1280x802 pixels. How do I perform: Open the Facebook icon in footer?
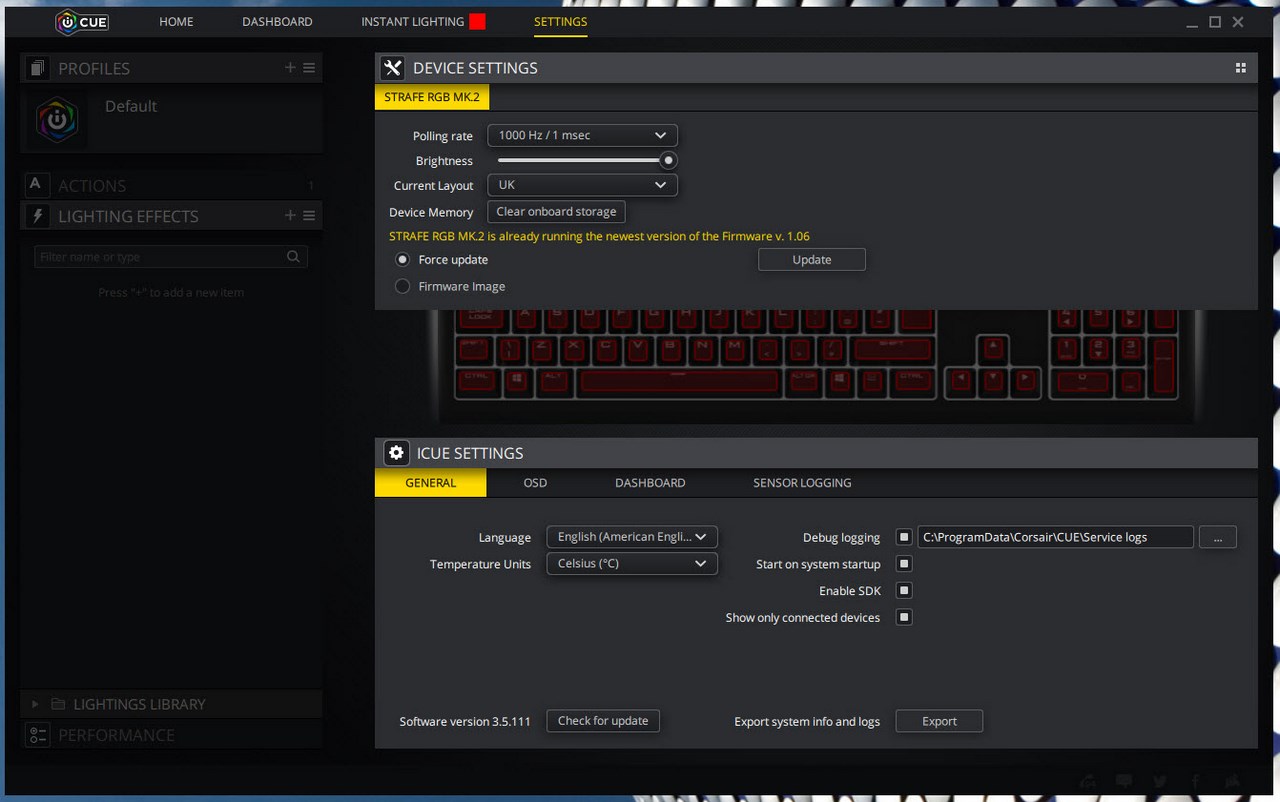(1196, 781)
